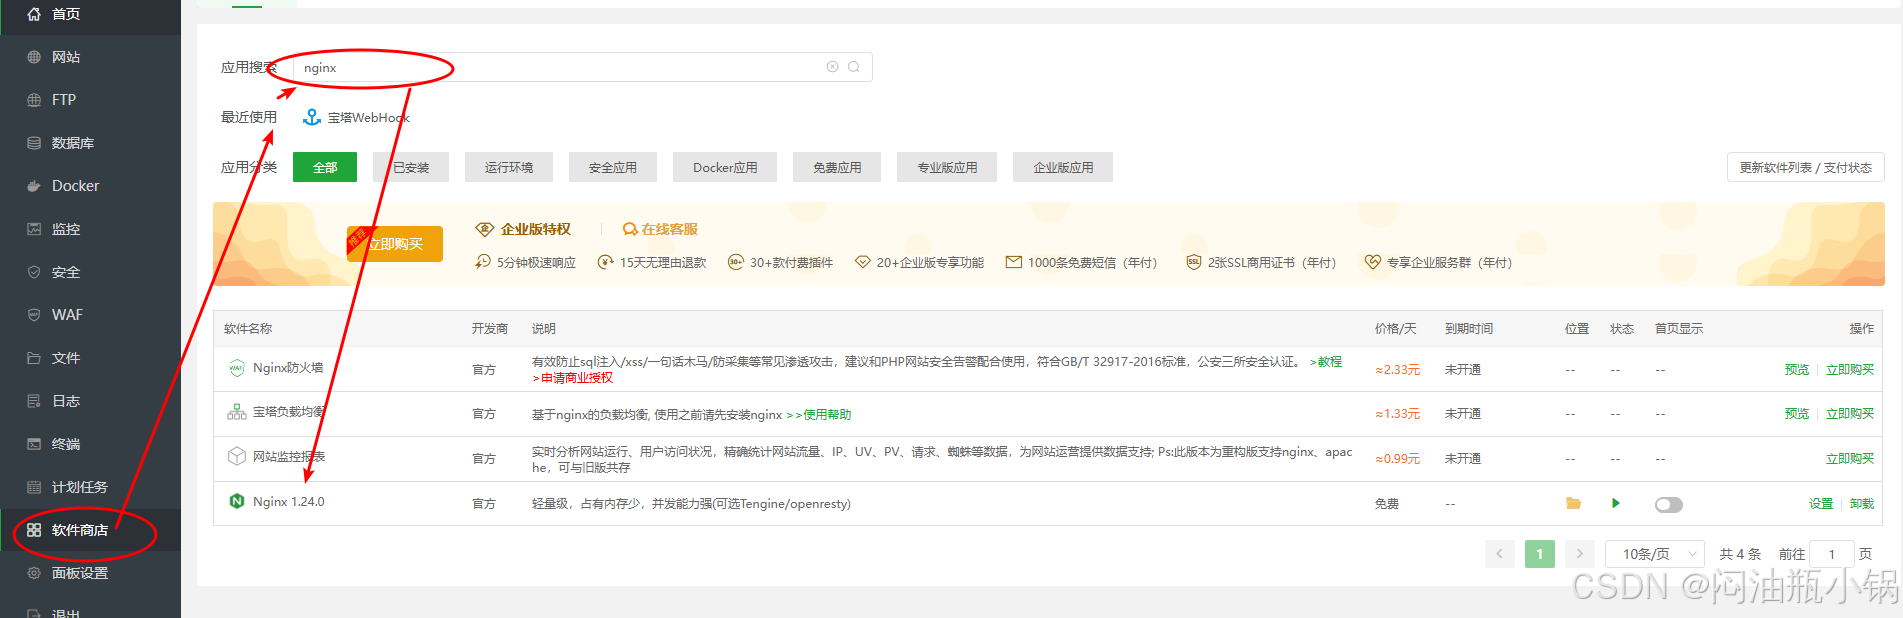Select the Docker应用 category tab
This screenshot has height=618, width=1903.
[x=725, y=168]
